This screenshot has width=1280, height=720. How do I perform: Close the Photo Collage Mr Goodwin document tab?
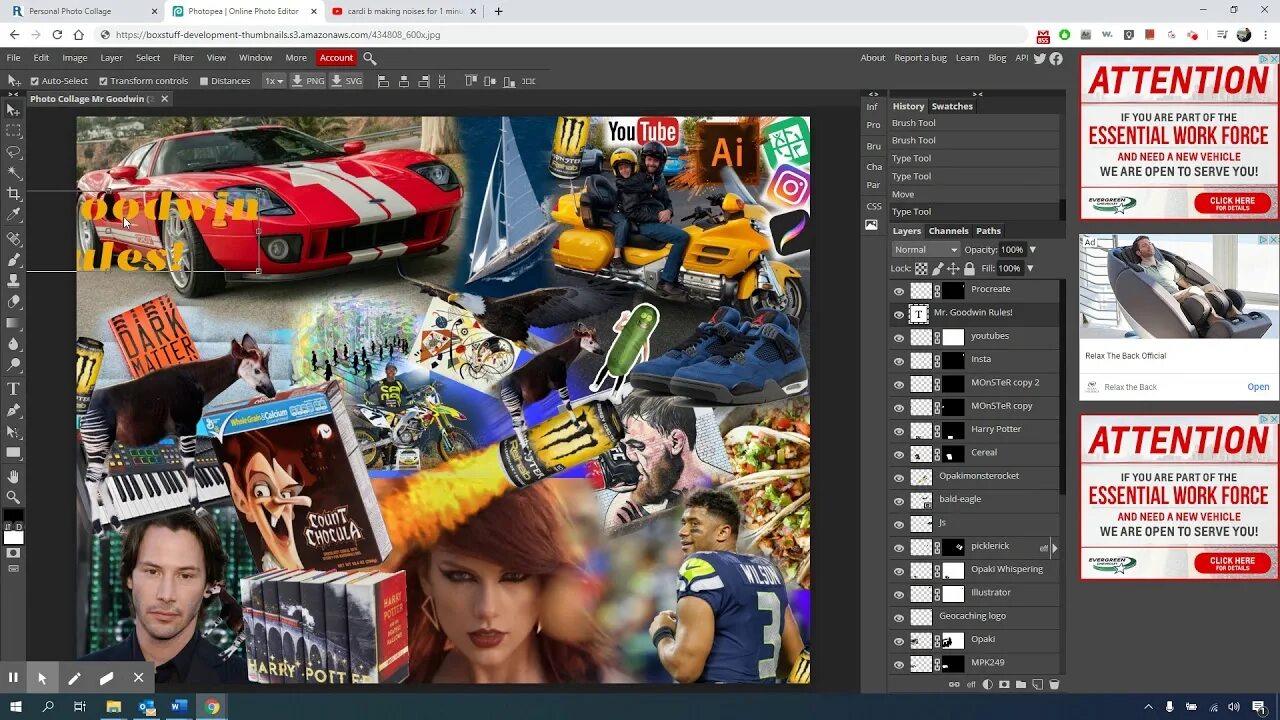click(165, 99)
